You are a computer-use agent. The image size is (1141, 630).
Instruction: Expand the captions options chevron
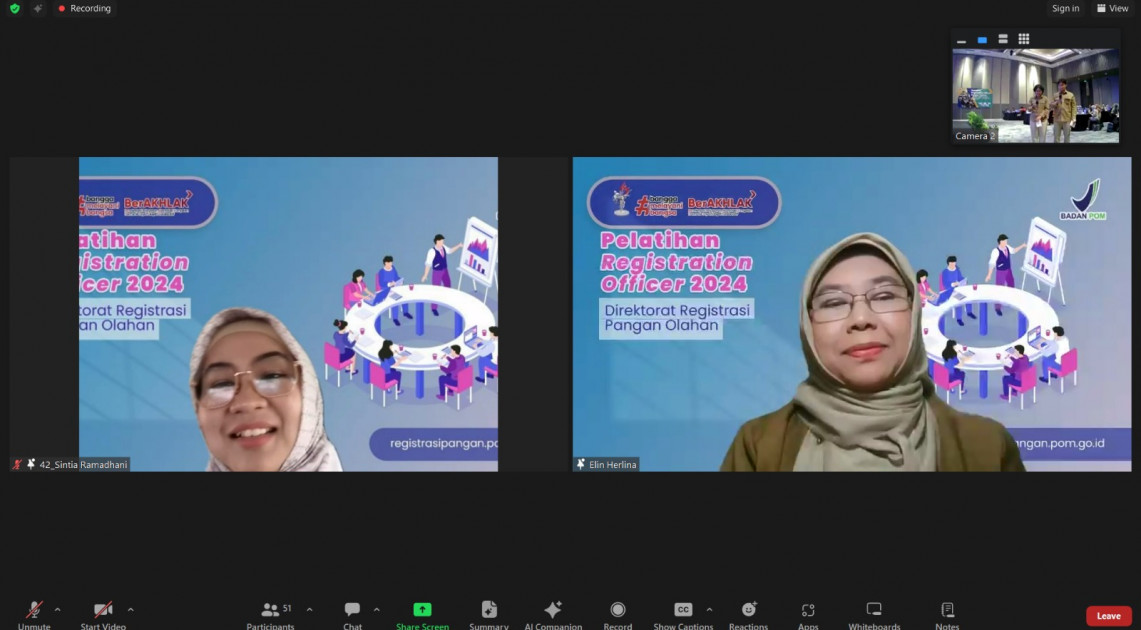coord(708,608)
